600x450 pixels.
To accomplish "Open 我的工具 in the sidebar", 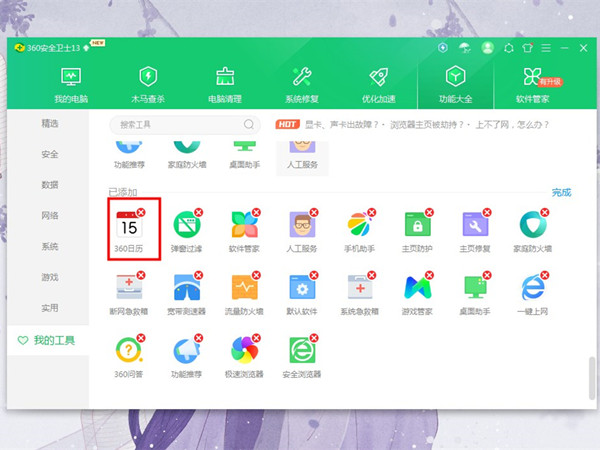I will click(48, 340).
